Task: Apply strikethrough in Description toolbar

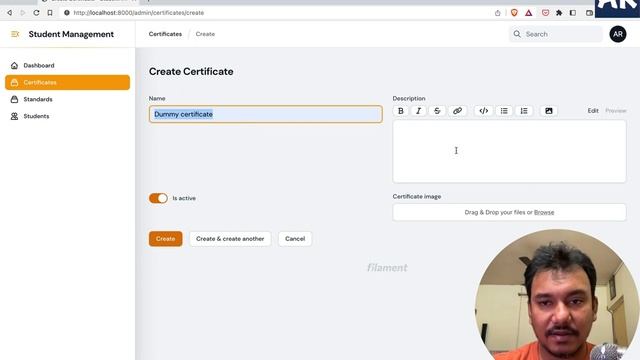Action: [x=437, y=111]
